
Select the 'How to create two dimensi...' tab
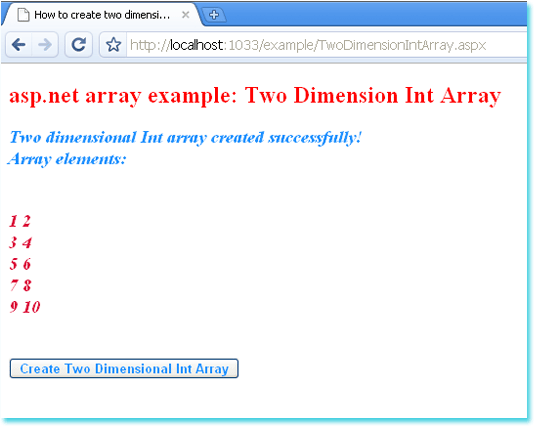coord(102,15)
